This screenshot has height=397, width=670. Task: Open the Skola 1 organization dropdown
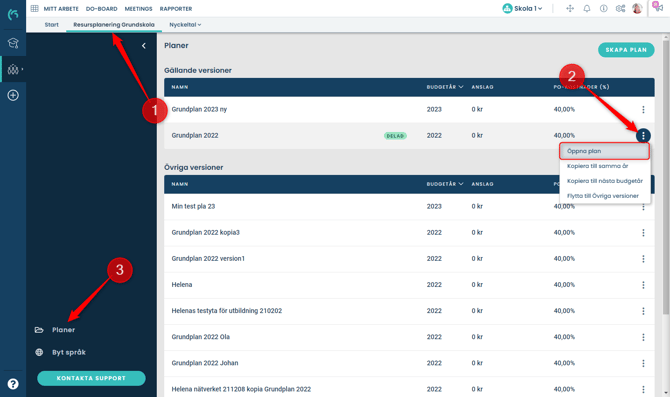(x=522, y=9)
